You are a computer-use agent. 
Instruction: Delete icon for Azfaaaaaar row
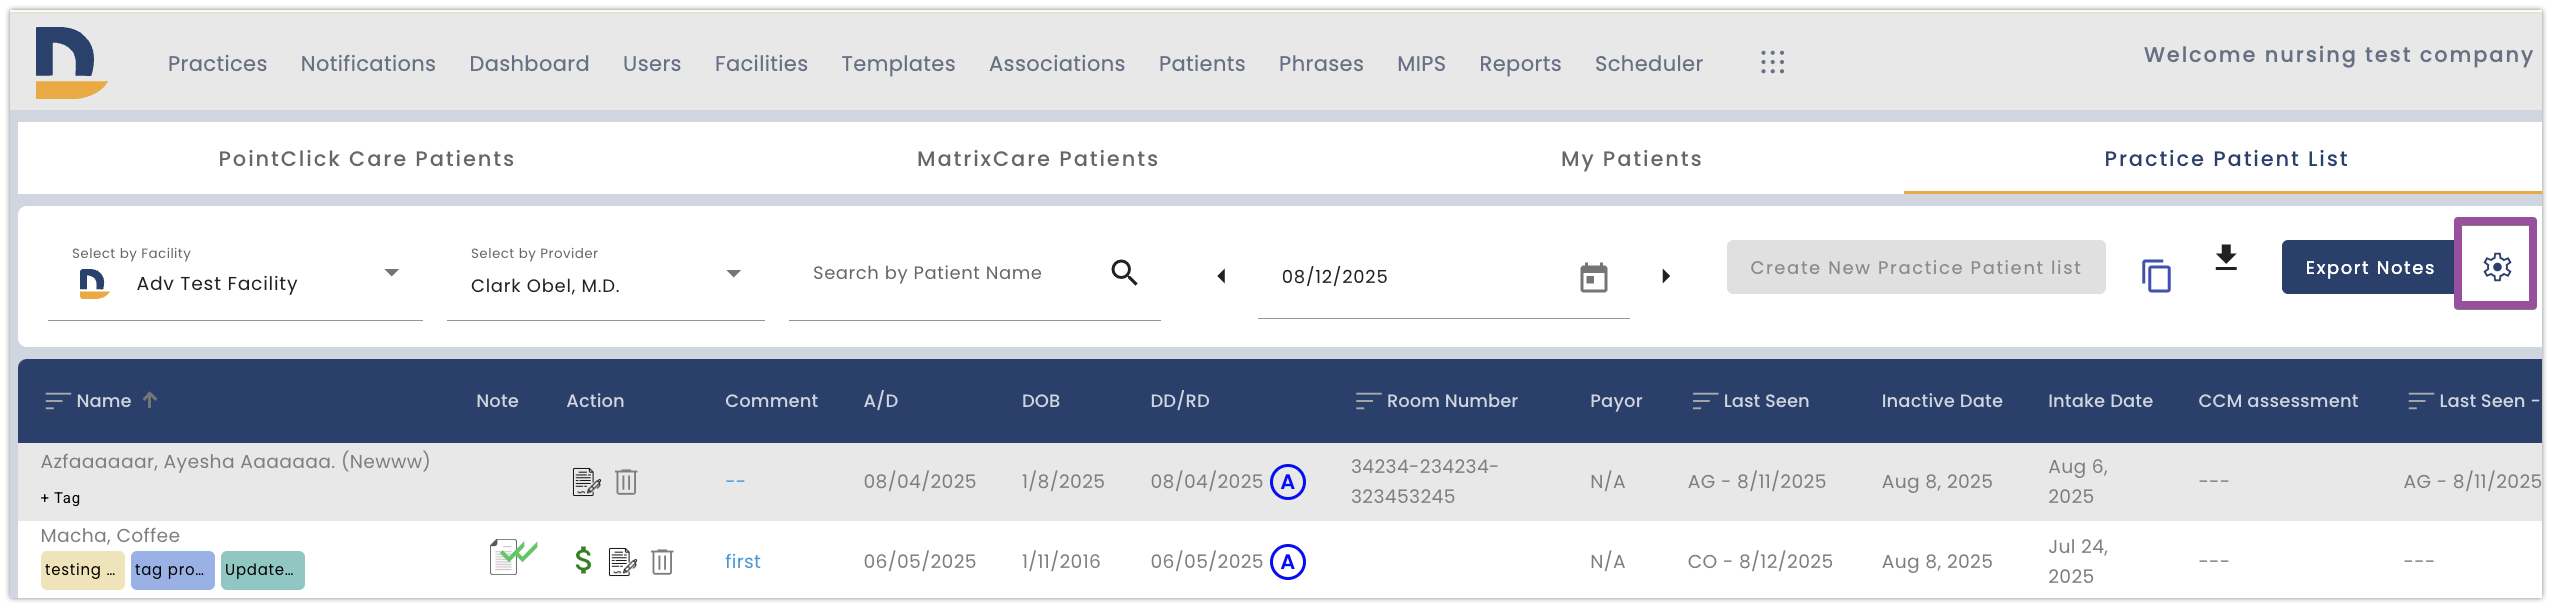[626, 482]
